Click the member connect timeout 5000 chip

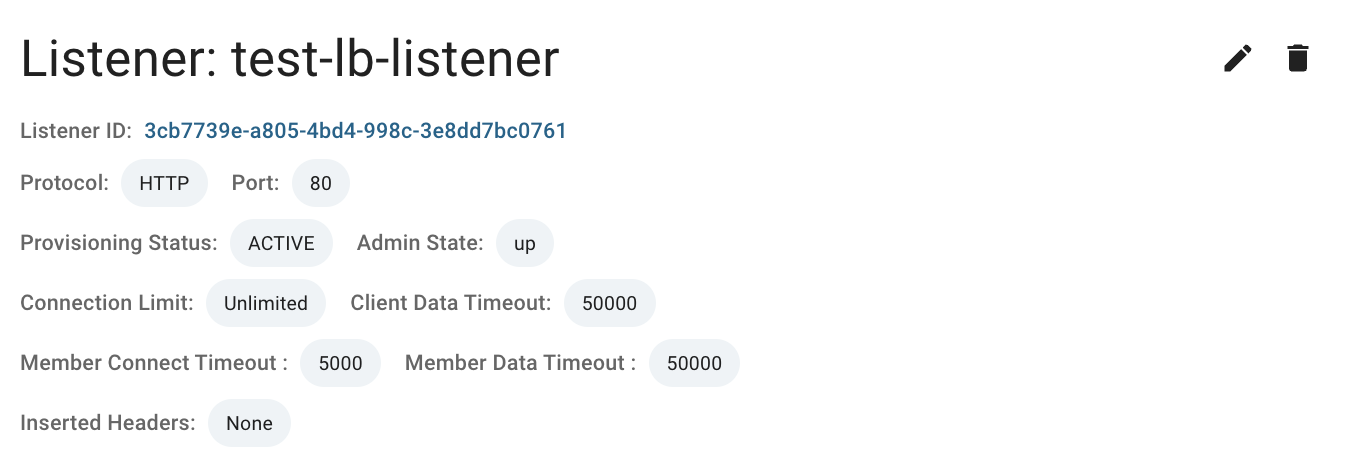pos(341,363)
